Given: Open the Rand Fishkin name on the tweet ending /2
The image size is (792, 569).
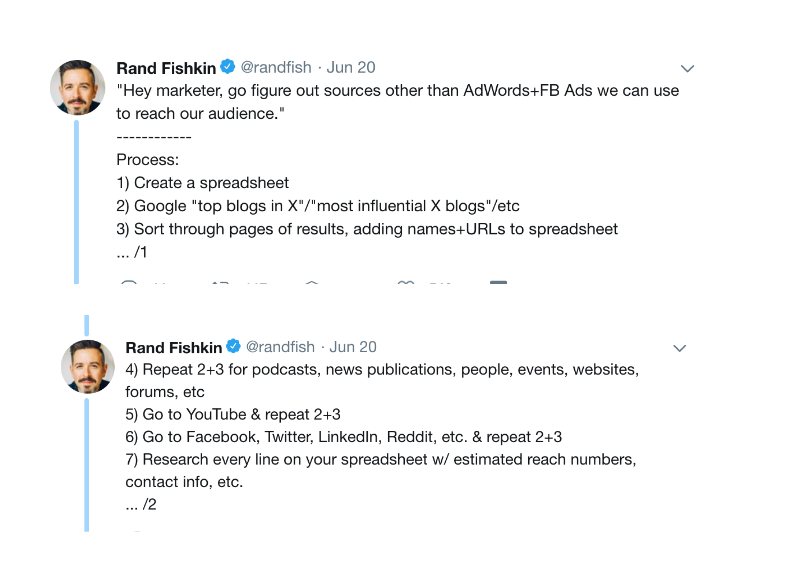Looking at the screenshot, I should (x=174, y=347).
